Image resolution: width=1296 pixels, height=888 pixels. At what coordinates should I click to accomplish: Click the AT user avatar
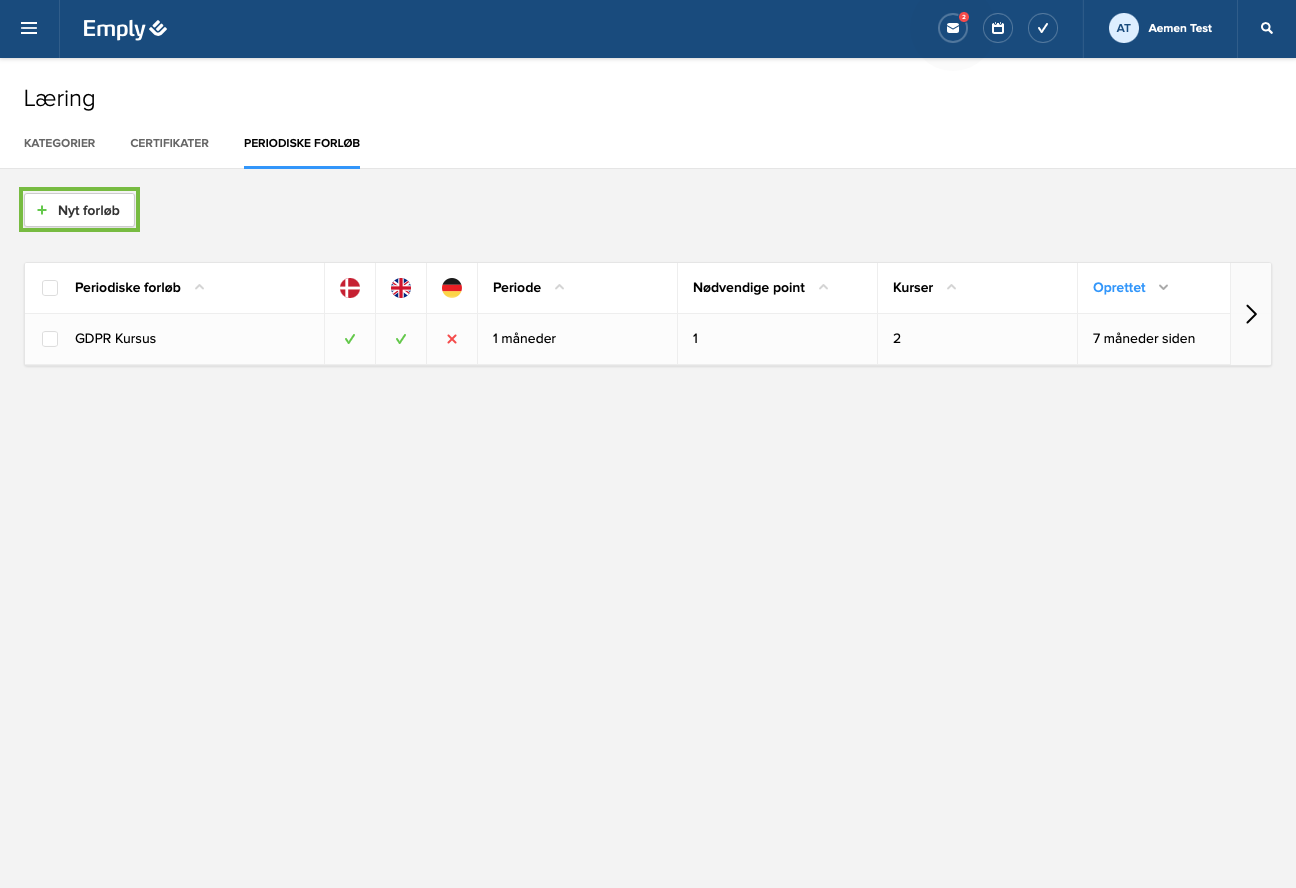[1123, 29]
